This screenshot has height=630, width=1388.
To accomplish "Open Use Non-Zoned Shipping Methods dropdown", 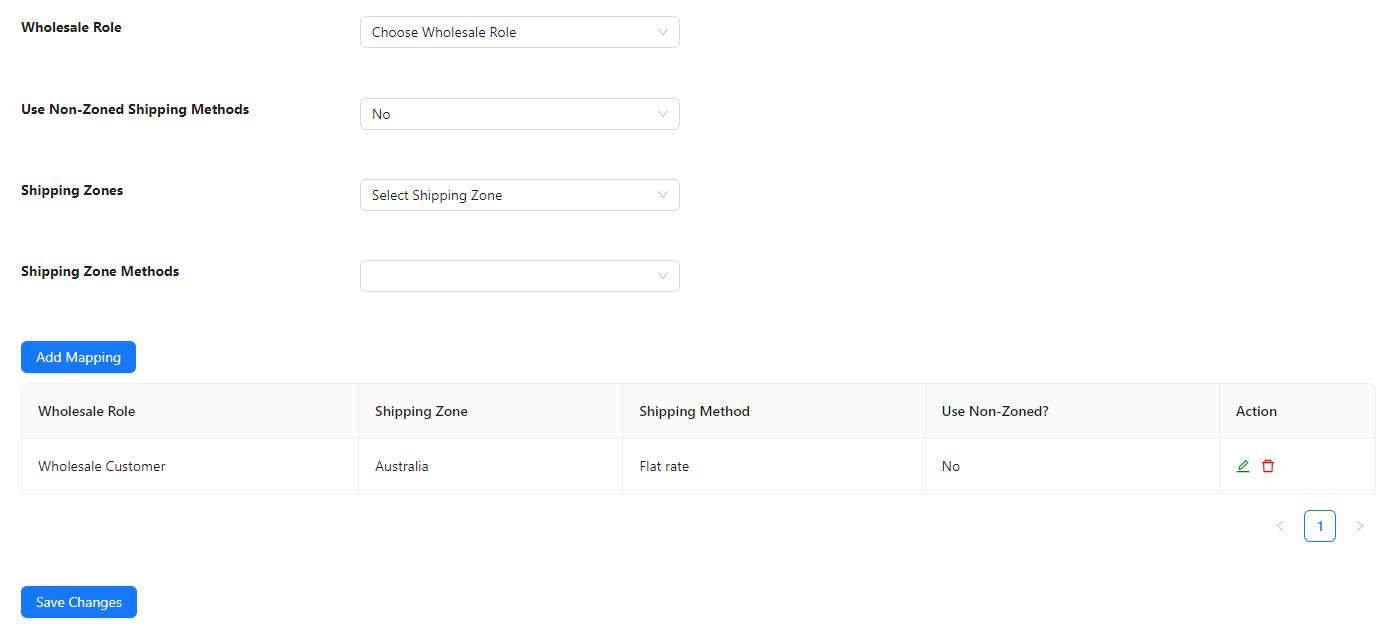I will (x=519, y=114).
